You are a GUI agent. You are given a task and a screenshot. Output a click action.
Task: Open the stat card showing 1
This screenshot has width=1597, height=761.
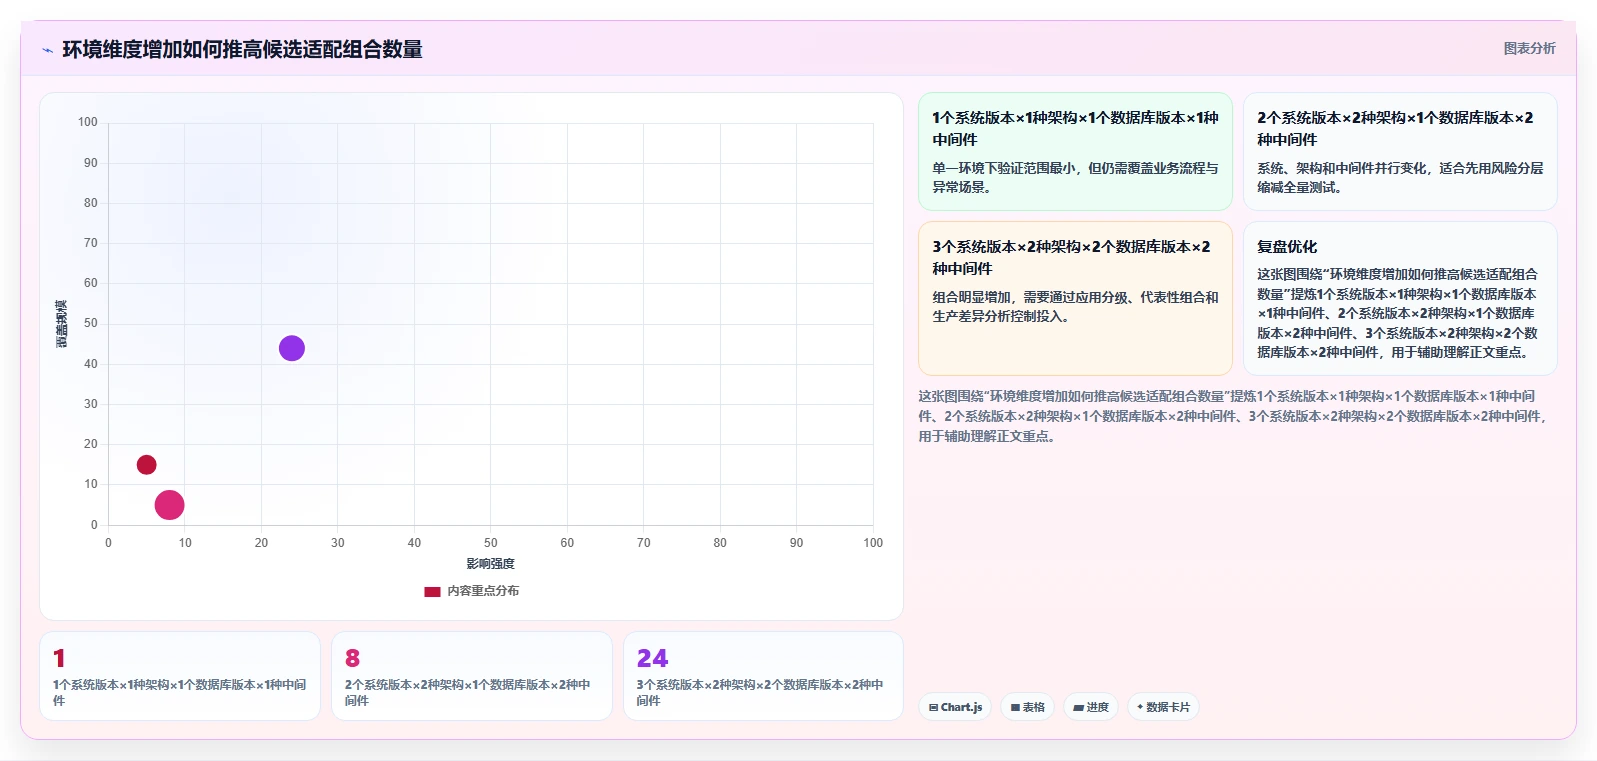[x=180, y=676]
